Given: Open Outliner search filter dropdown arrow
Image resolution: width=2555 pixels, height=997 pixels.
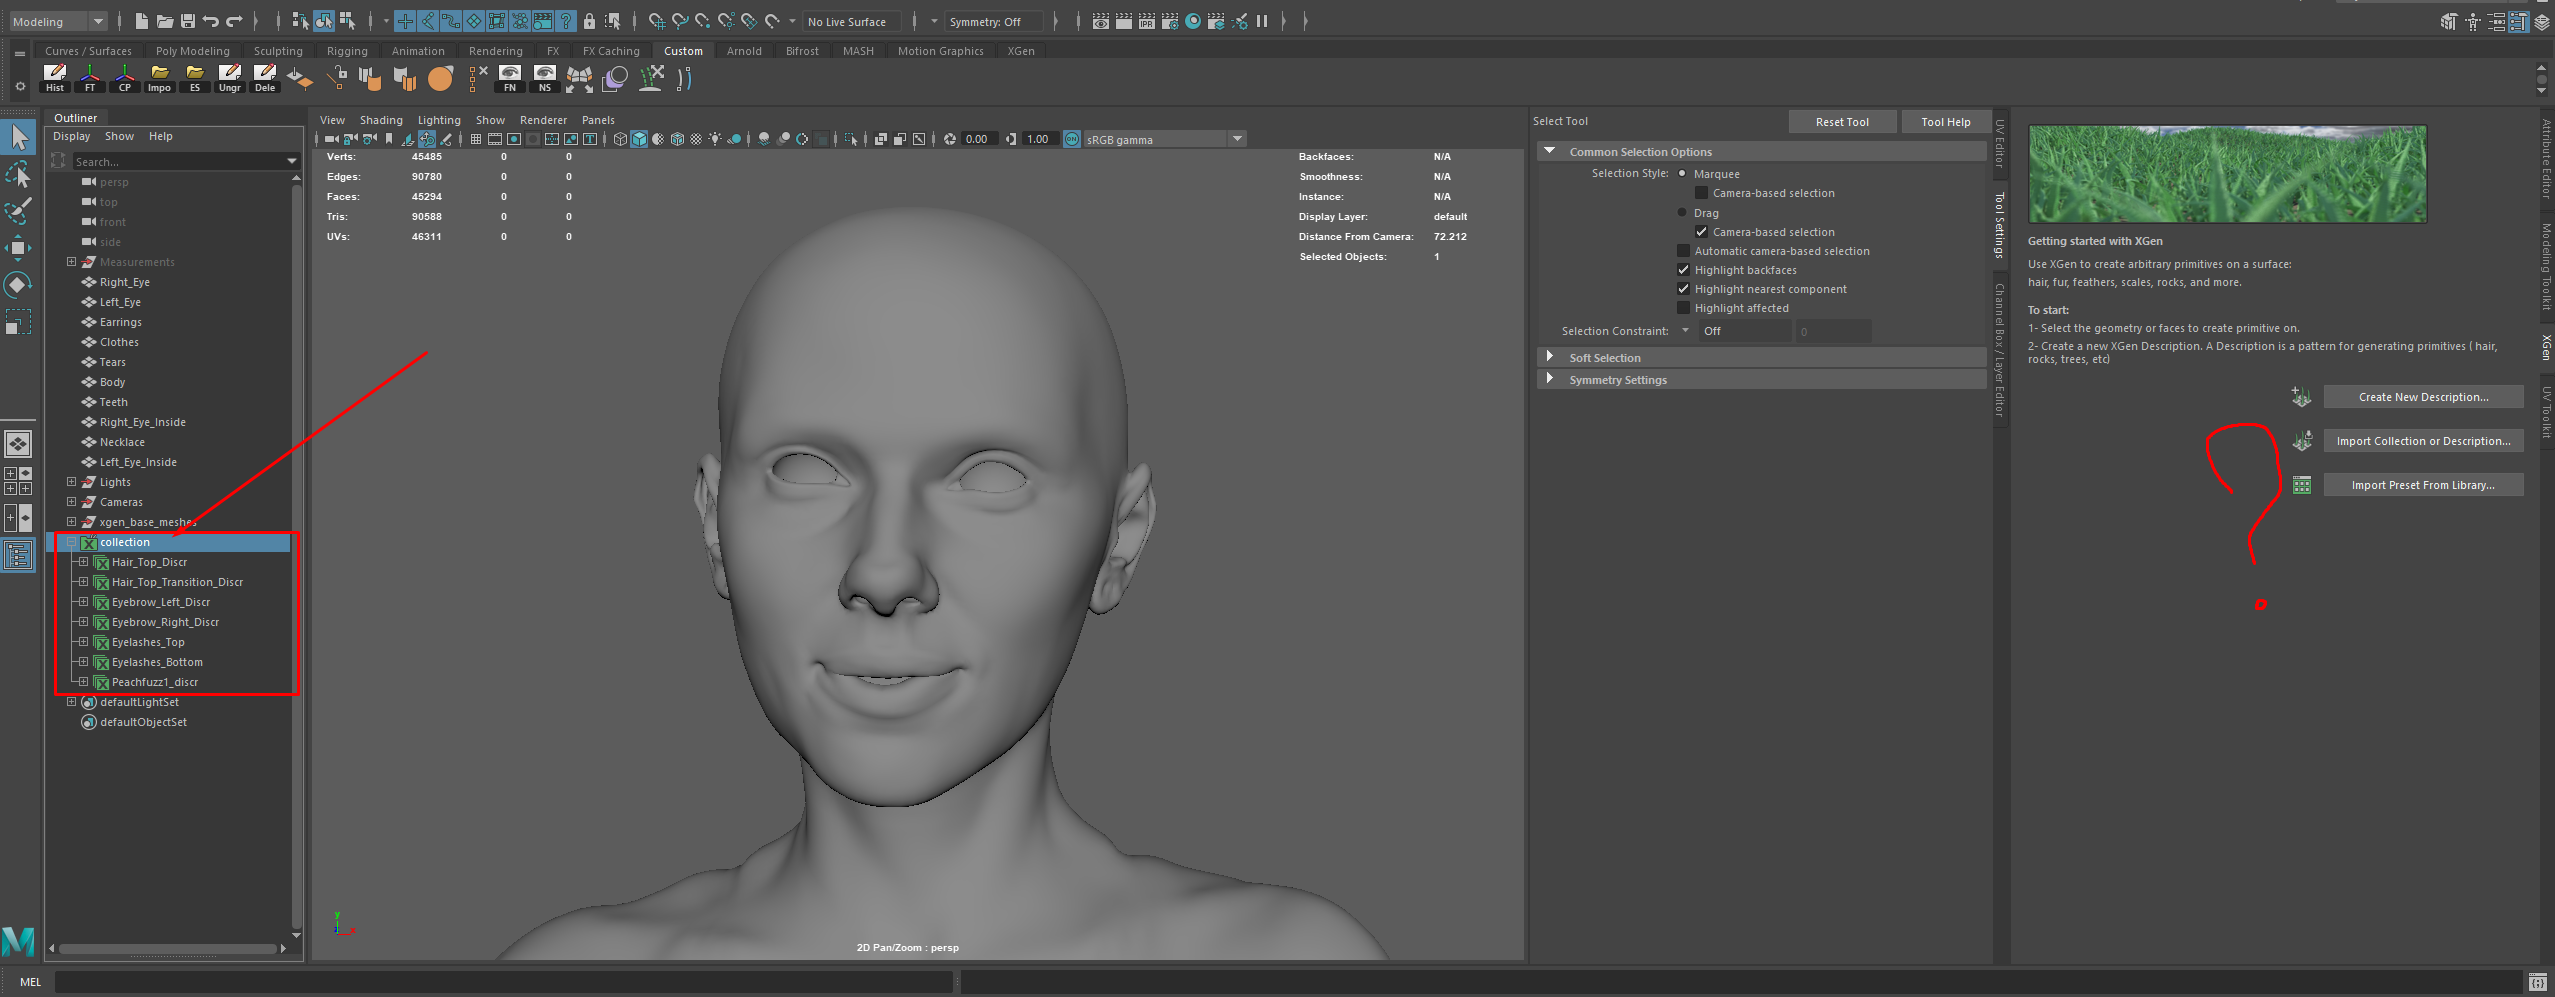Looking at the screenshot, I should point(291,161).
